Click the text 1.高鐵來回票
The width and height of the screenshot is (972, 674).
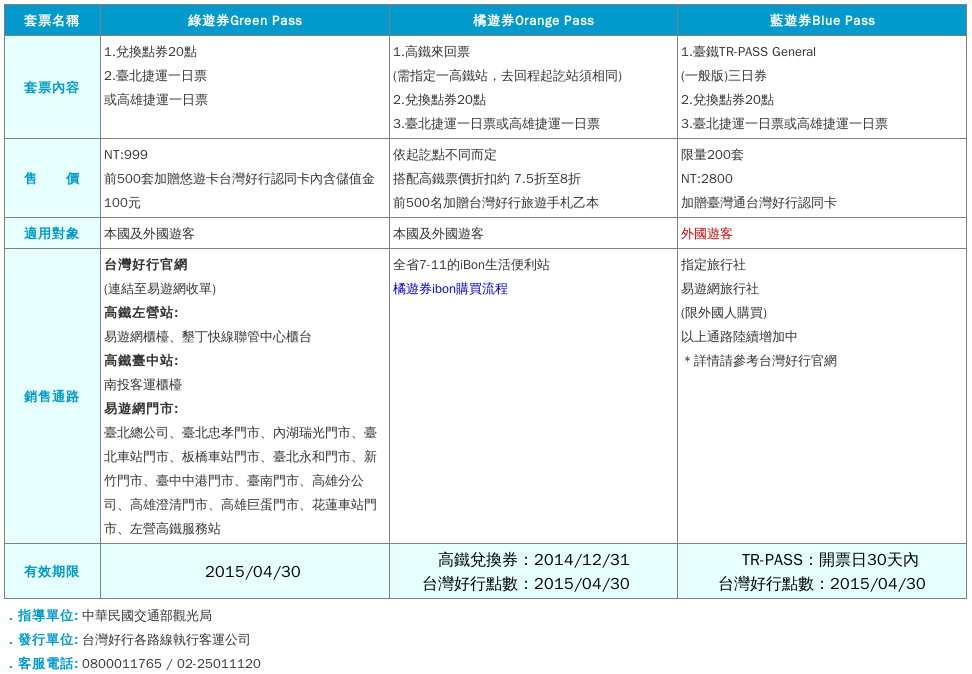431,52
